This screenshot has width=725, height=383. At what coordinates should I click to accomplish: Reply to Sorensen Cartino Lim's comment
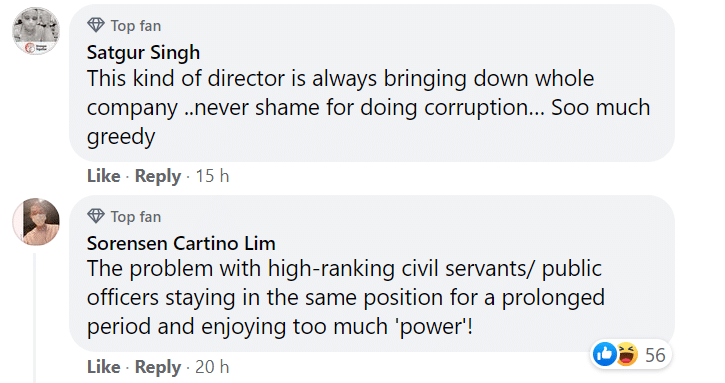pos(158,367)
